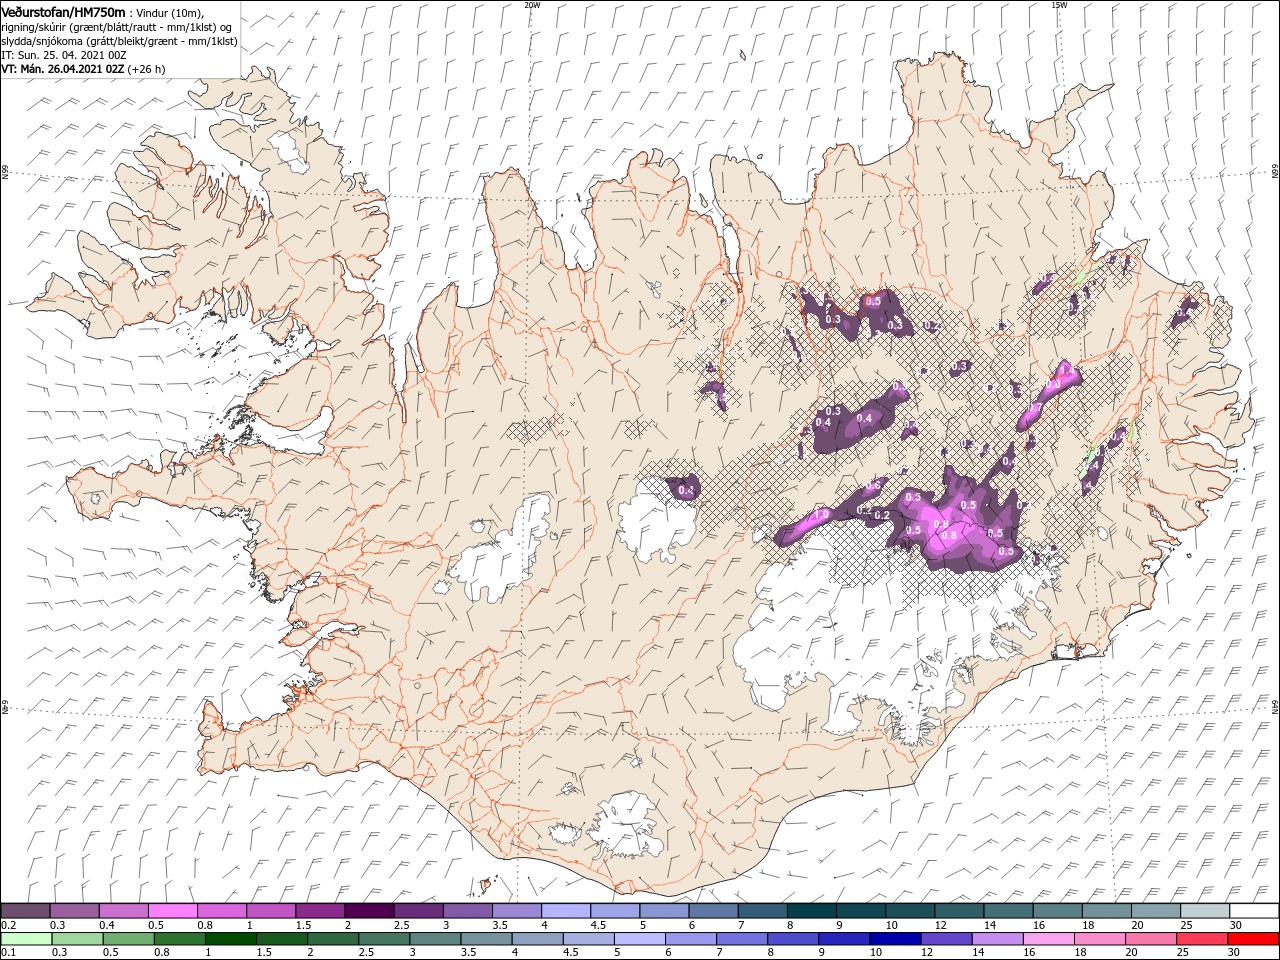Viewport: 1280px width, 960px height.
Task: Click the 0.2 label under the snowfall legend
Action: tap(8, 925)
